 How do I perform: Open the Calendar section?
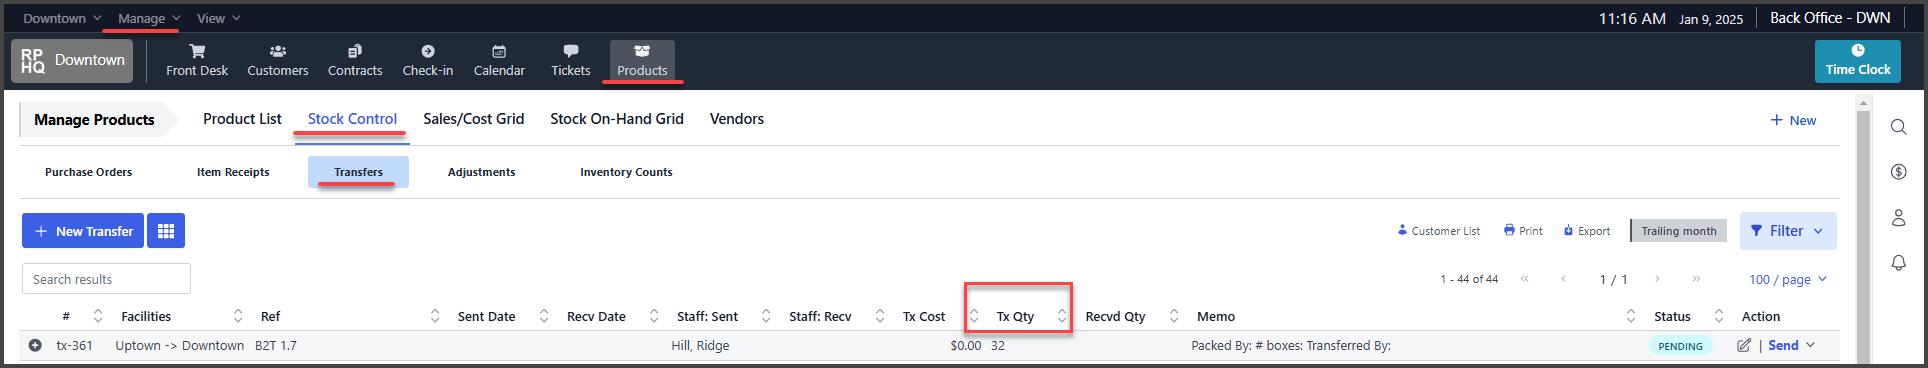499,61
